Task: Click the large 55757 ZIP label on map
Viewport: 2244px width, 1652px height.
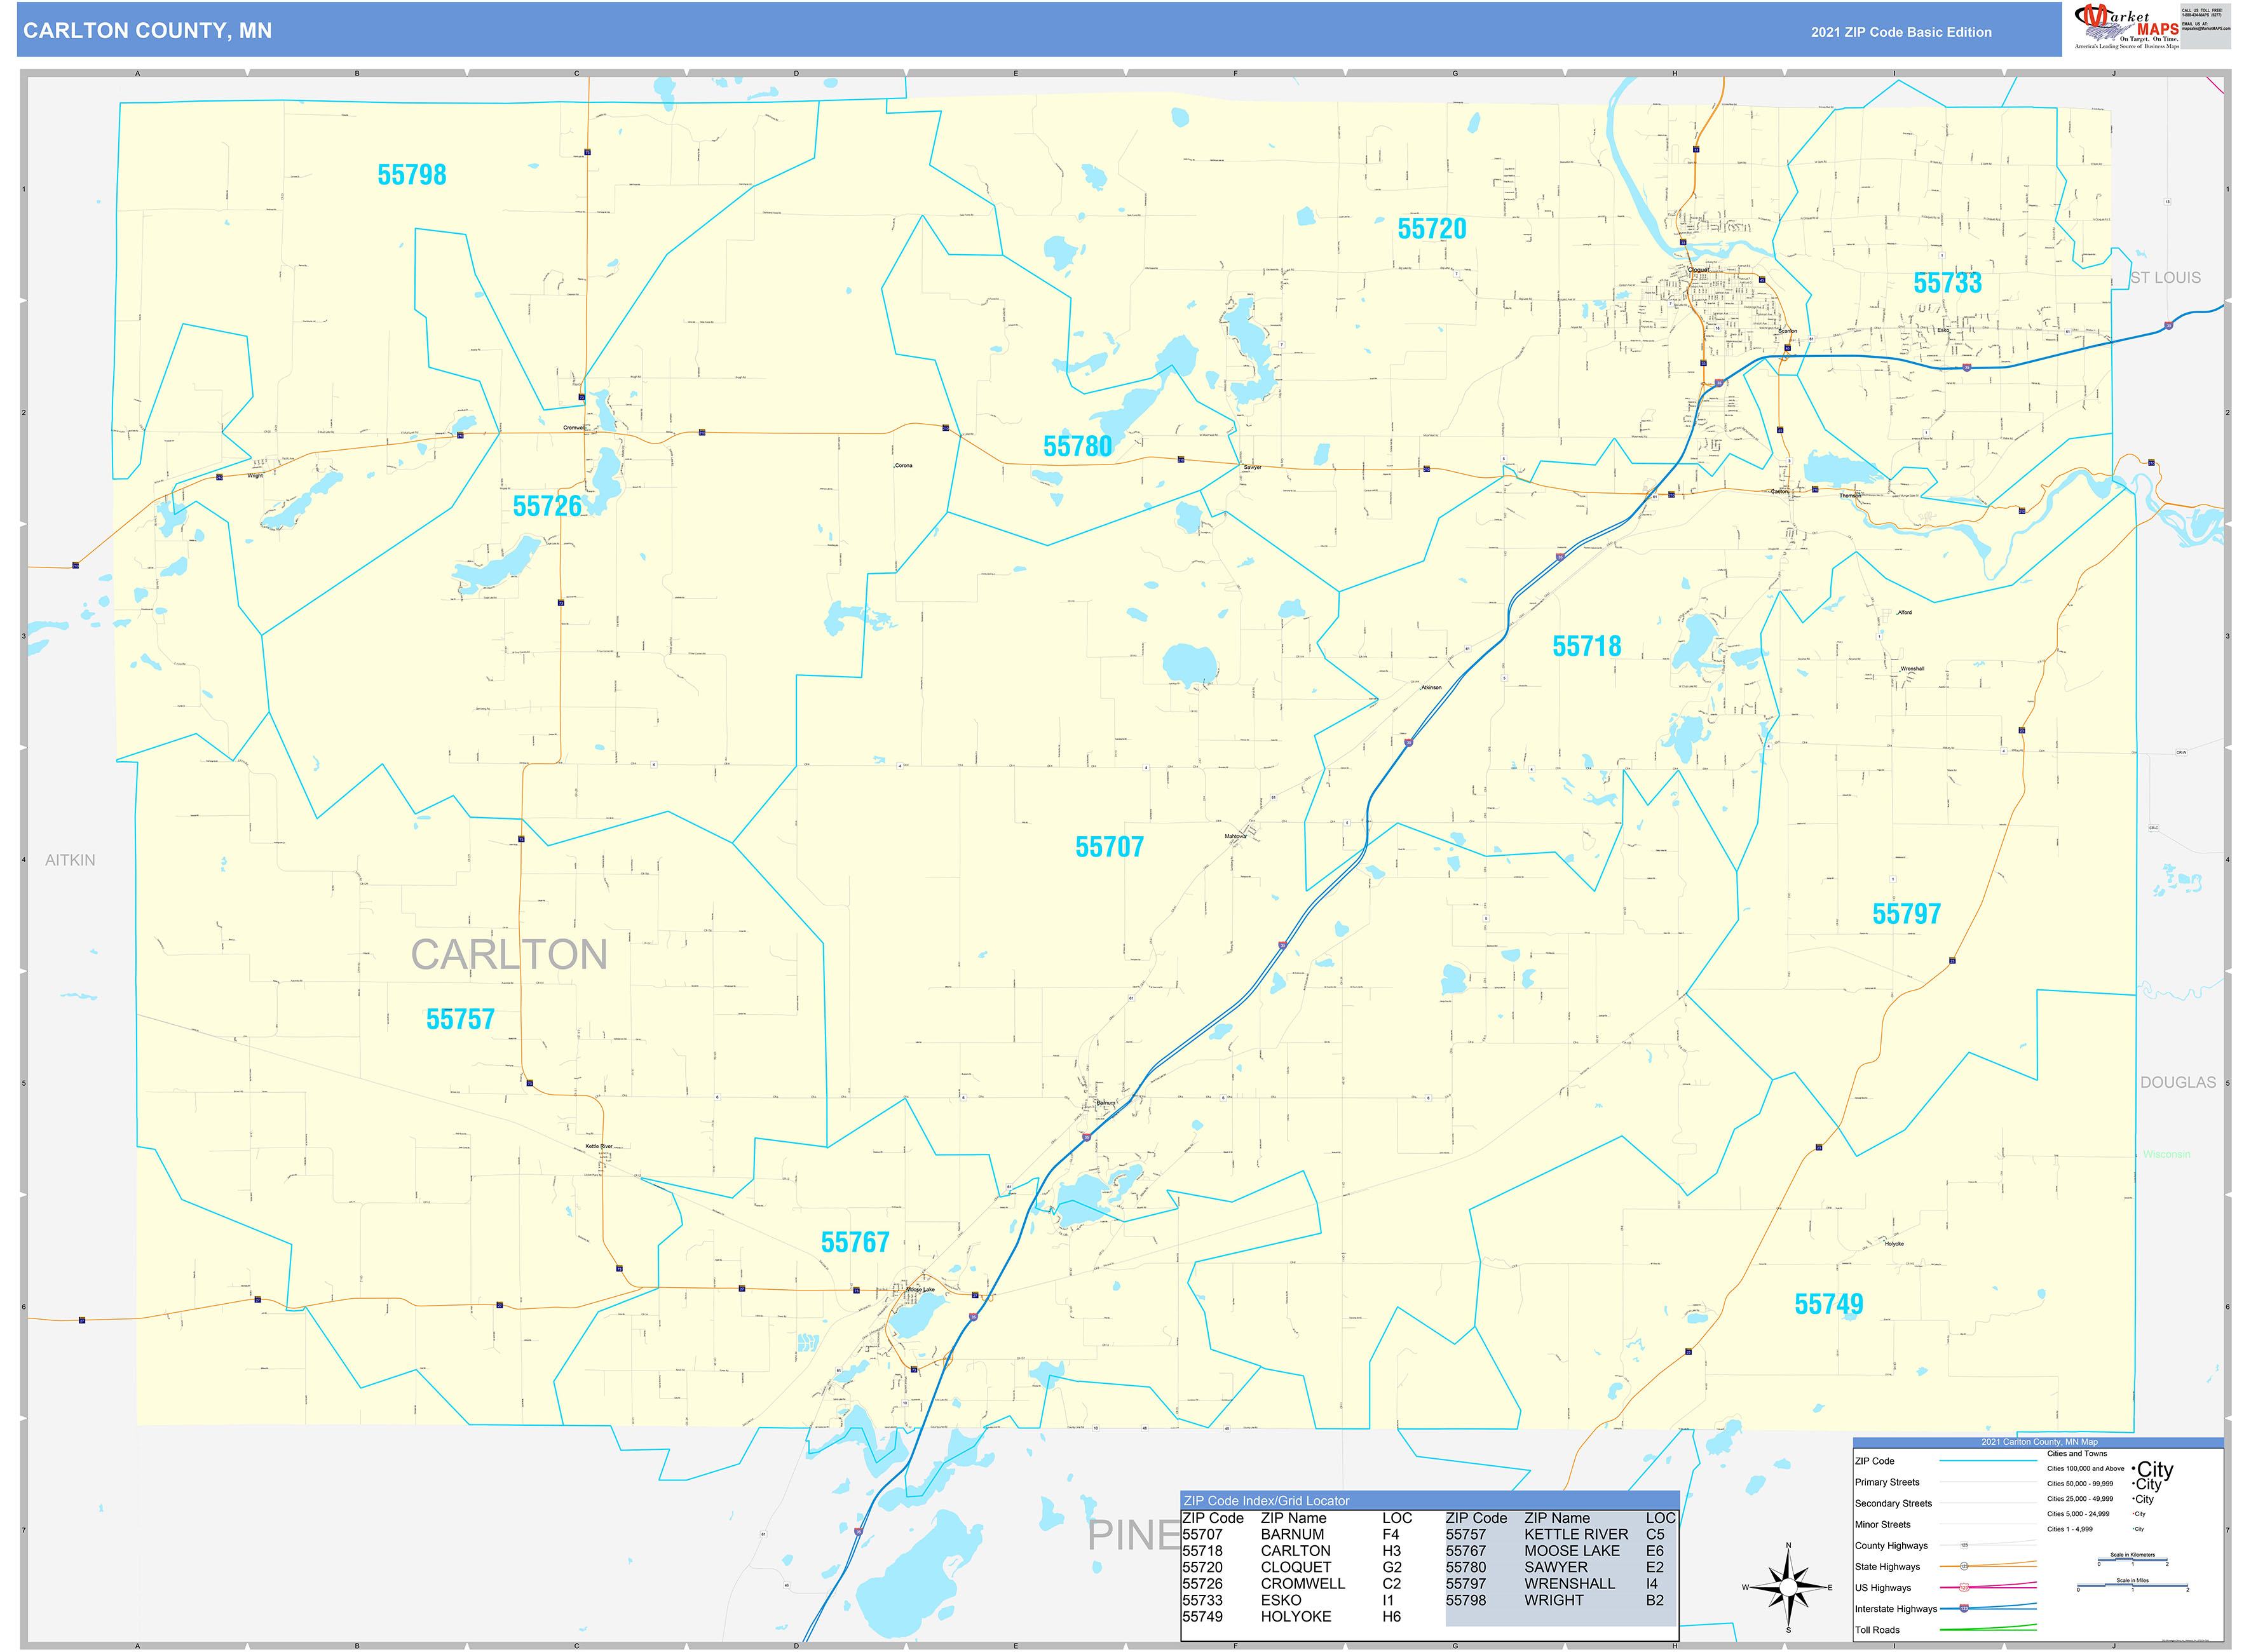Action: (460, 1019)
